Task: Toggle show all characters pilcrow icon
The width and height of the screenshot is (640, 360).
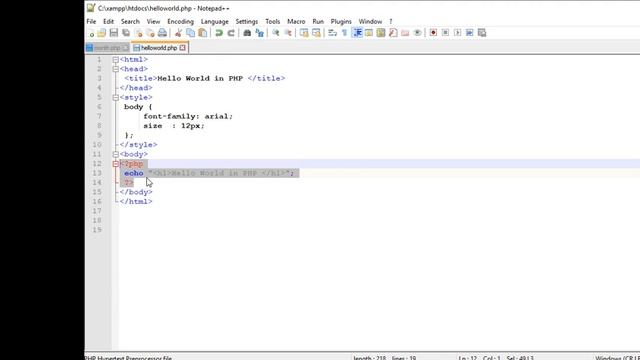Action: coord(344,33)
